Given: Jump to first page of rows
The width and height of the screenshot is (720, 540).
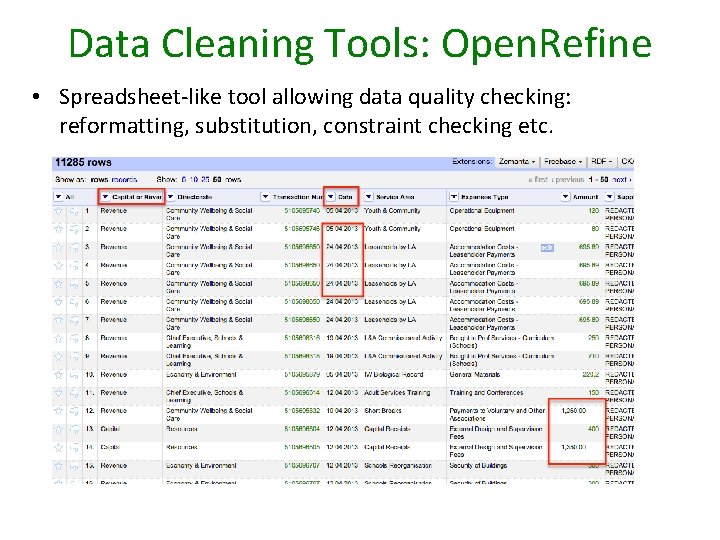Looking at the screenshot, I should [538, 180].
